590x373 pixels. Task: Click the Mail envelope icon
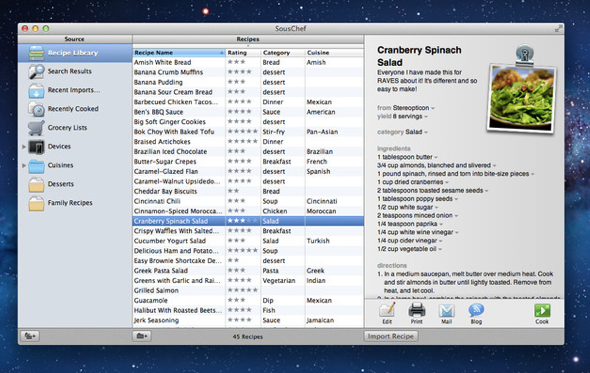coord(446,311)
